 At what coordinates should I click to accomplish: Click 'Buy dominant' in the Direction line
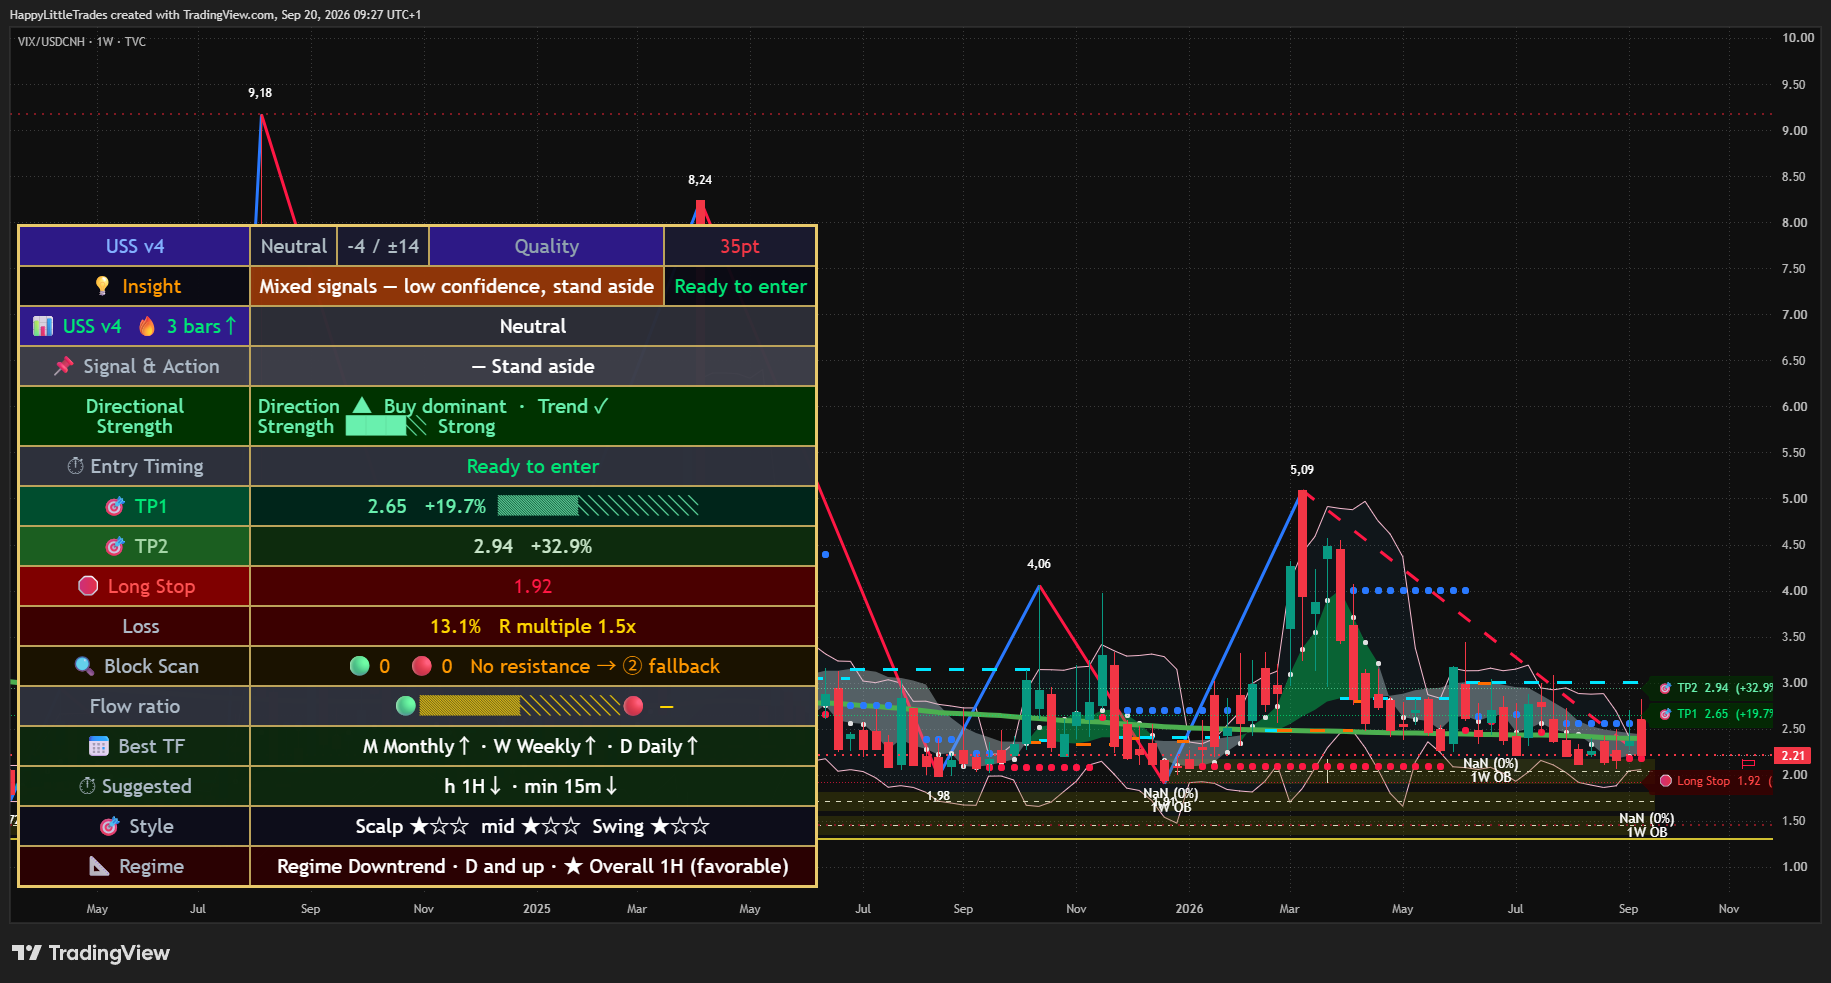445,406
